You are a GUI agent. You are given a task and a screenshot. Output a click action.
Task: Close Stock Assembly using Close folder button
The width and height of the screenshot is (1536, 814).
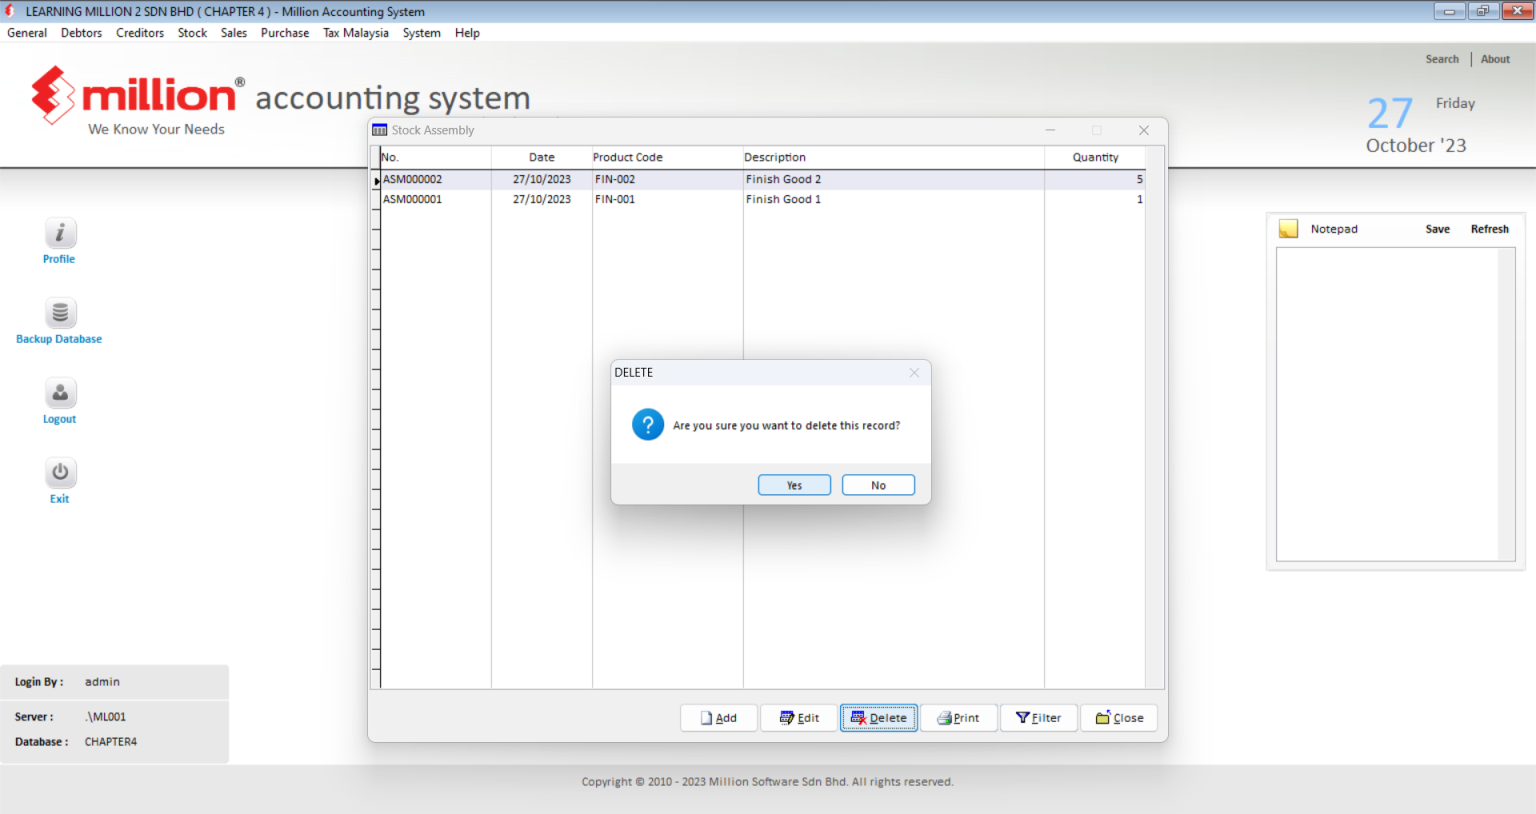point(1119,718)
